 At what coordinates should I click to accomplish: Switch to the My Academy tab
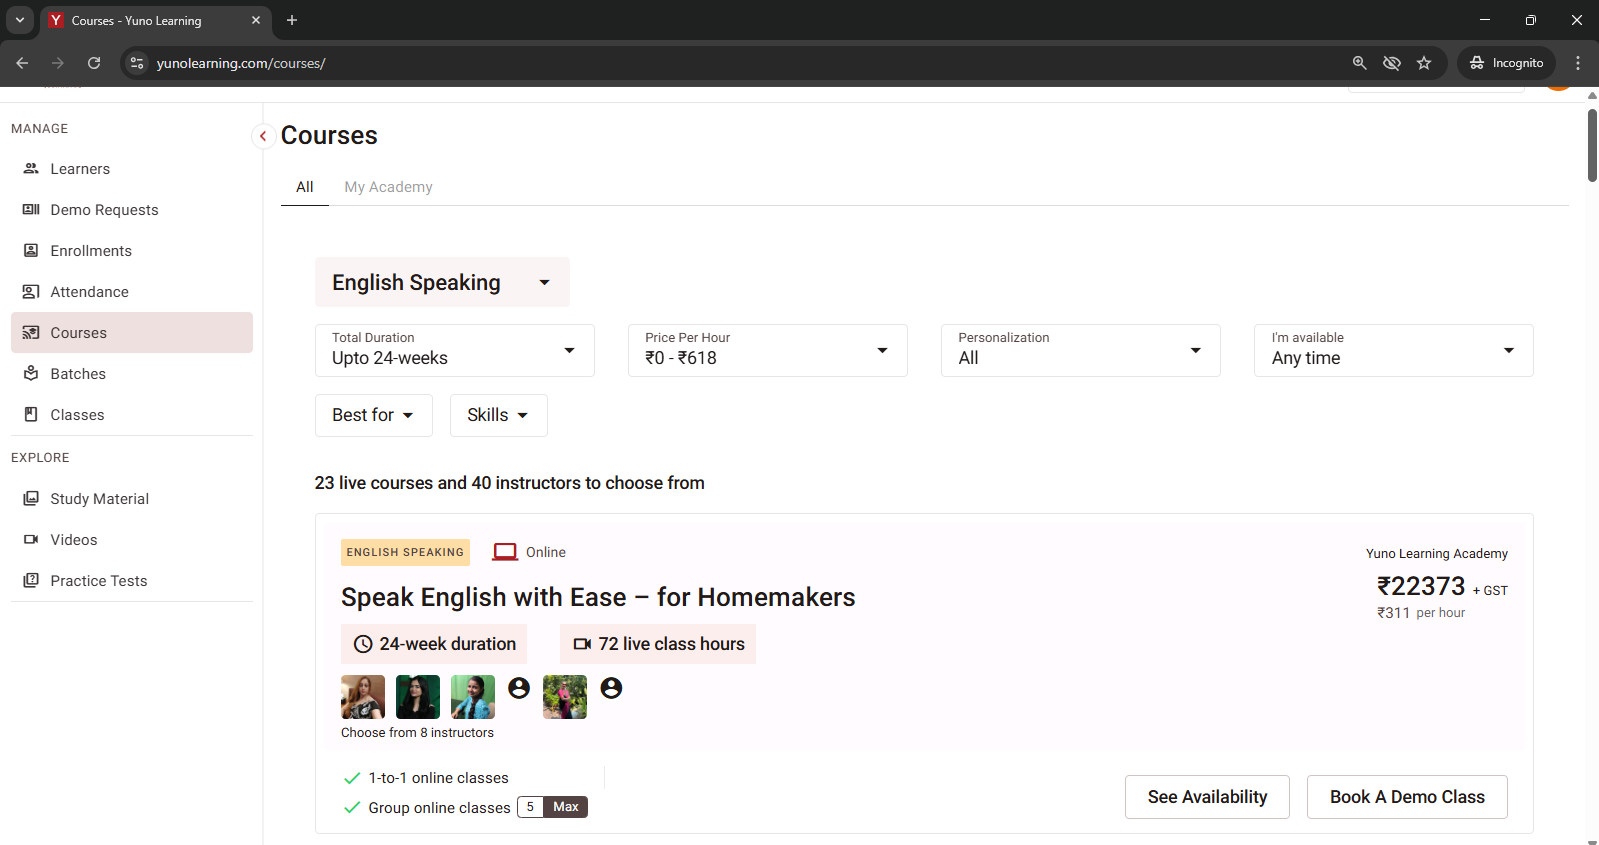click(x=388, y=187)
